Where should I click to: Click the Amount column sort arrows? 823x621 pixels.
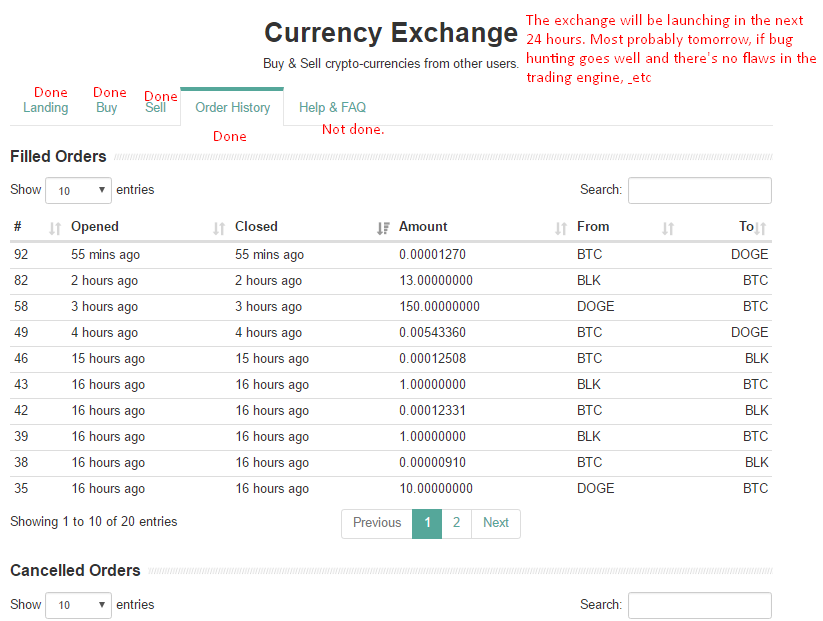pos(561,228)
